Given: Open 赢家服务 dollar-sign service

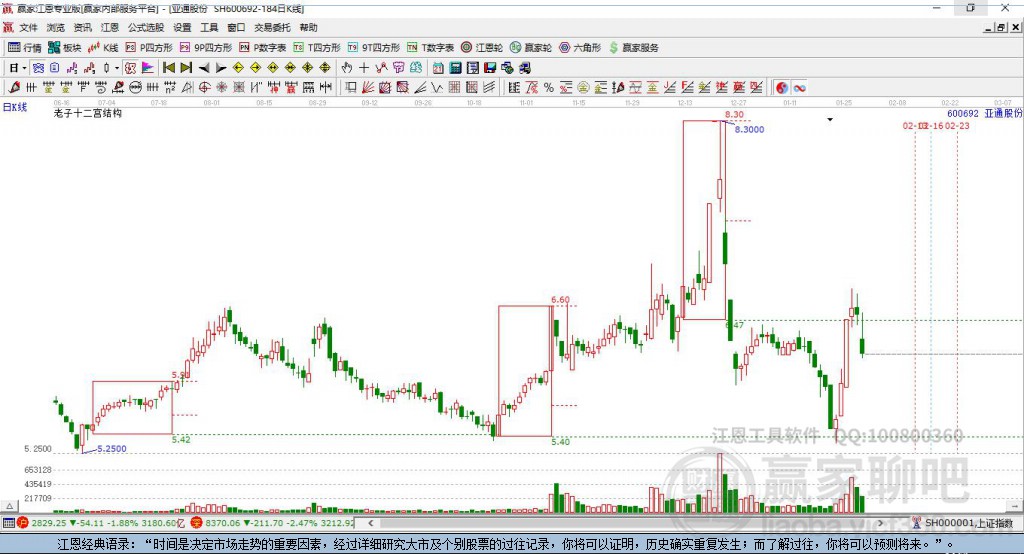Looking at the screenshot, I should (x=633, y=48).
